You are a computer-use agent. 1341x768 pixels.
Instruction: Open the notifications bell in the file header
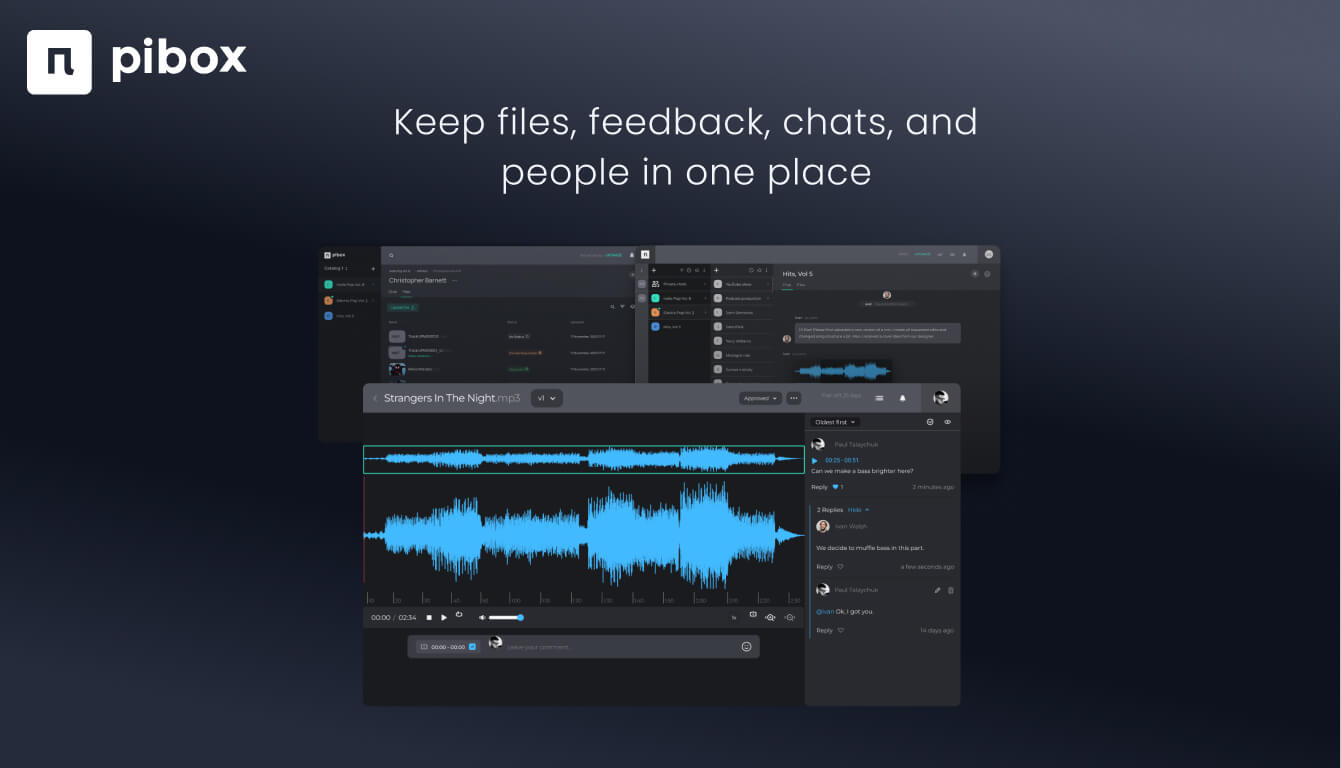(903, 398)
